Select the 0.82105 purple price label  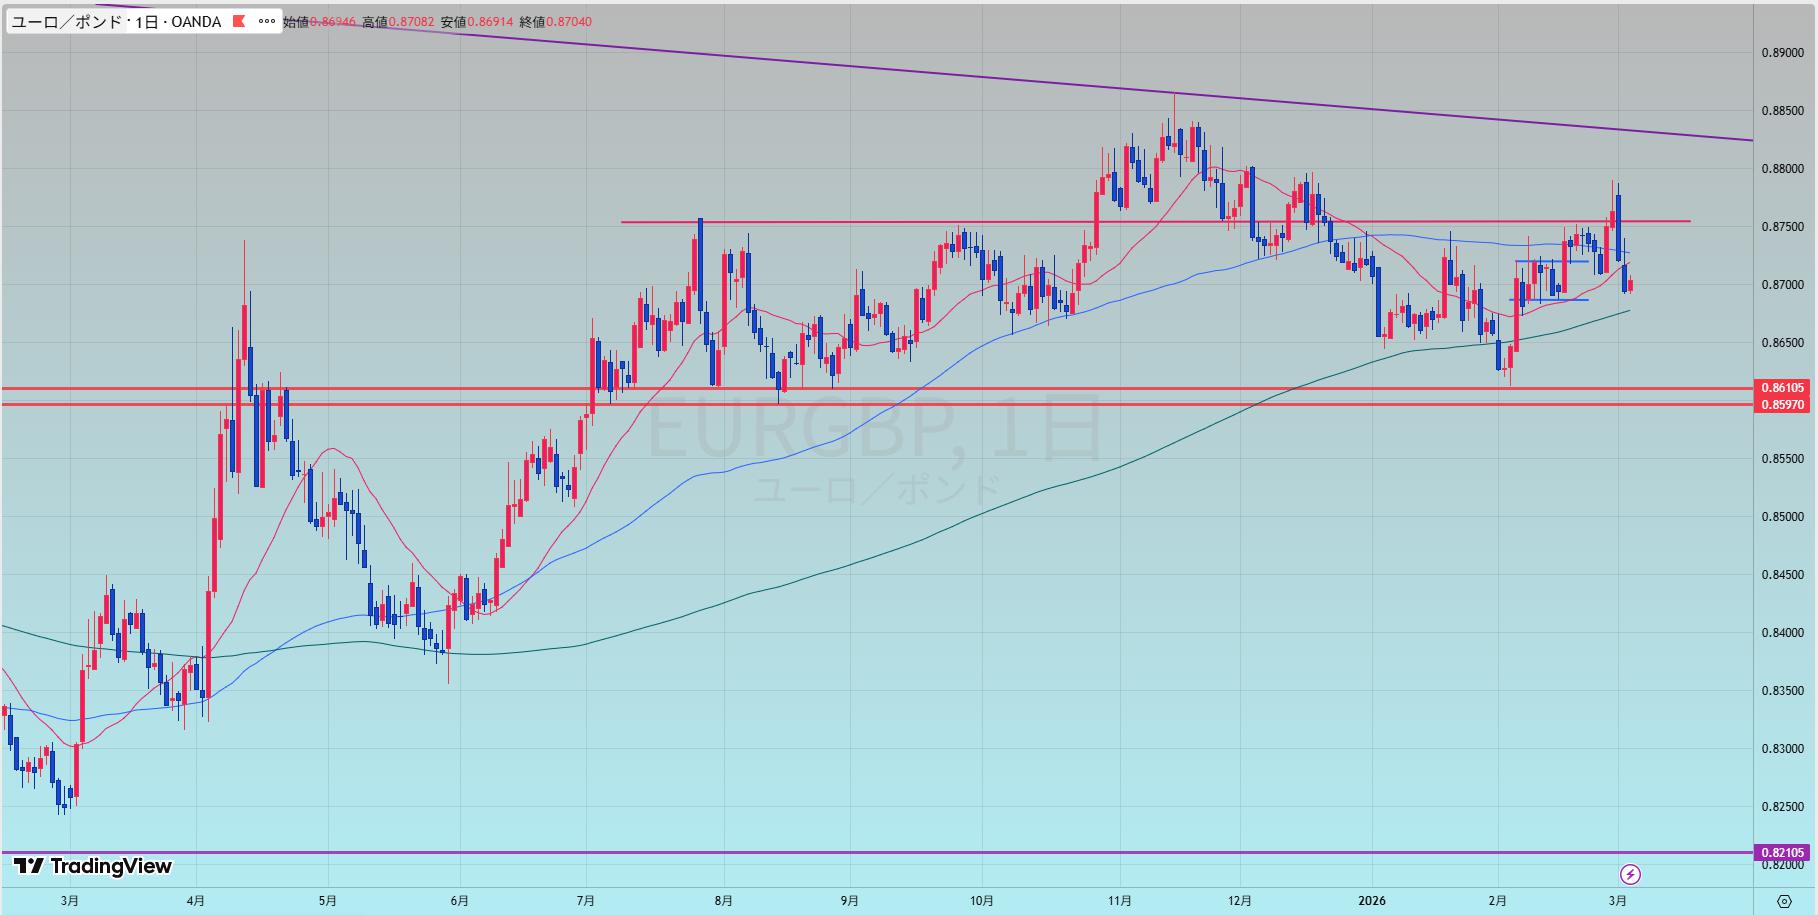[x=1782, y=853]
